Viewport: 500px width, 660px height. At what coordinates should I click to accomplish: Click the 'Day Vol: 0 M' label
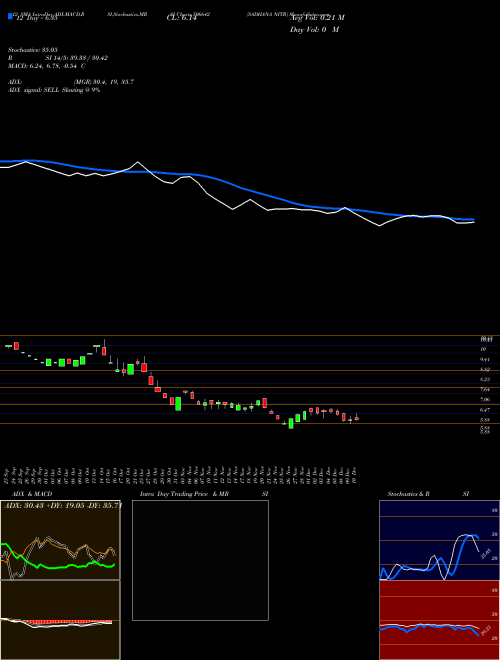(x=314, y=30)
